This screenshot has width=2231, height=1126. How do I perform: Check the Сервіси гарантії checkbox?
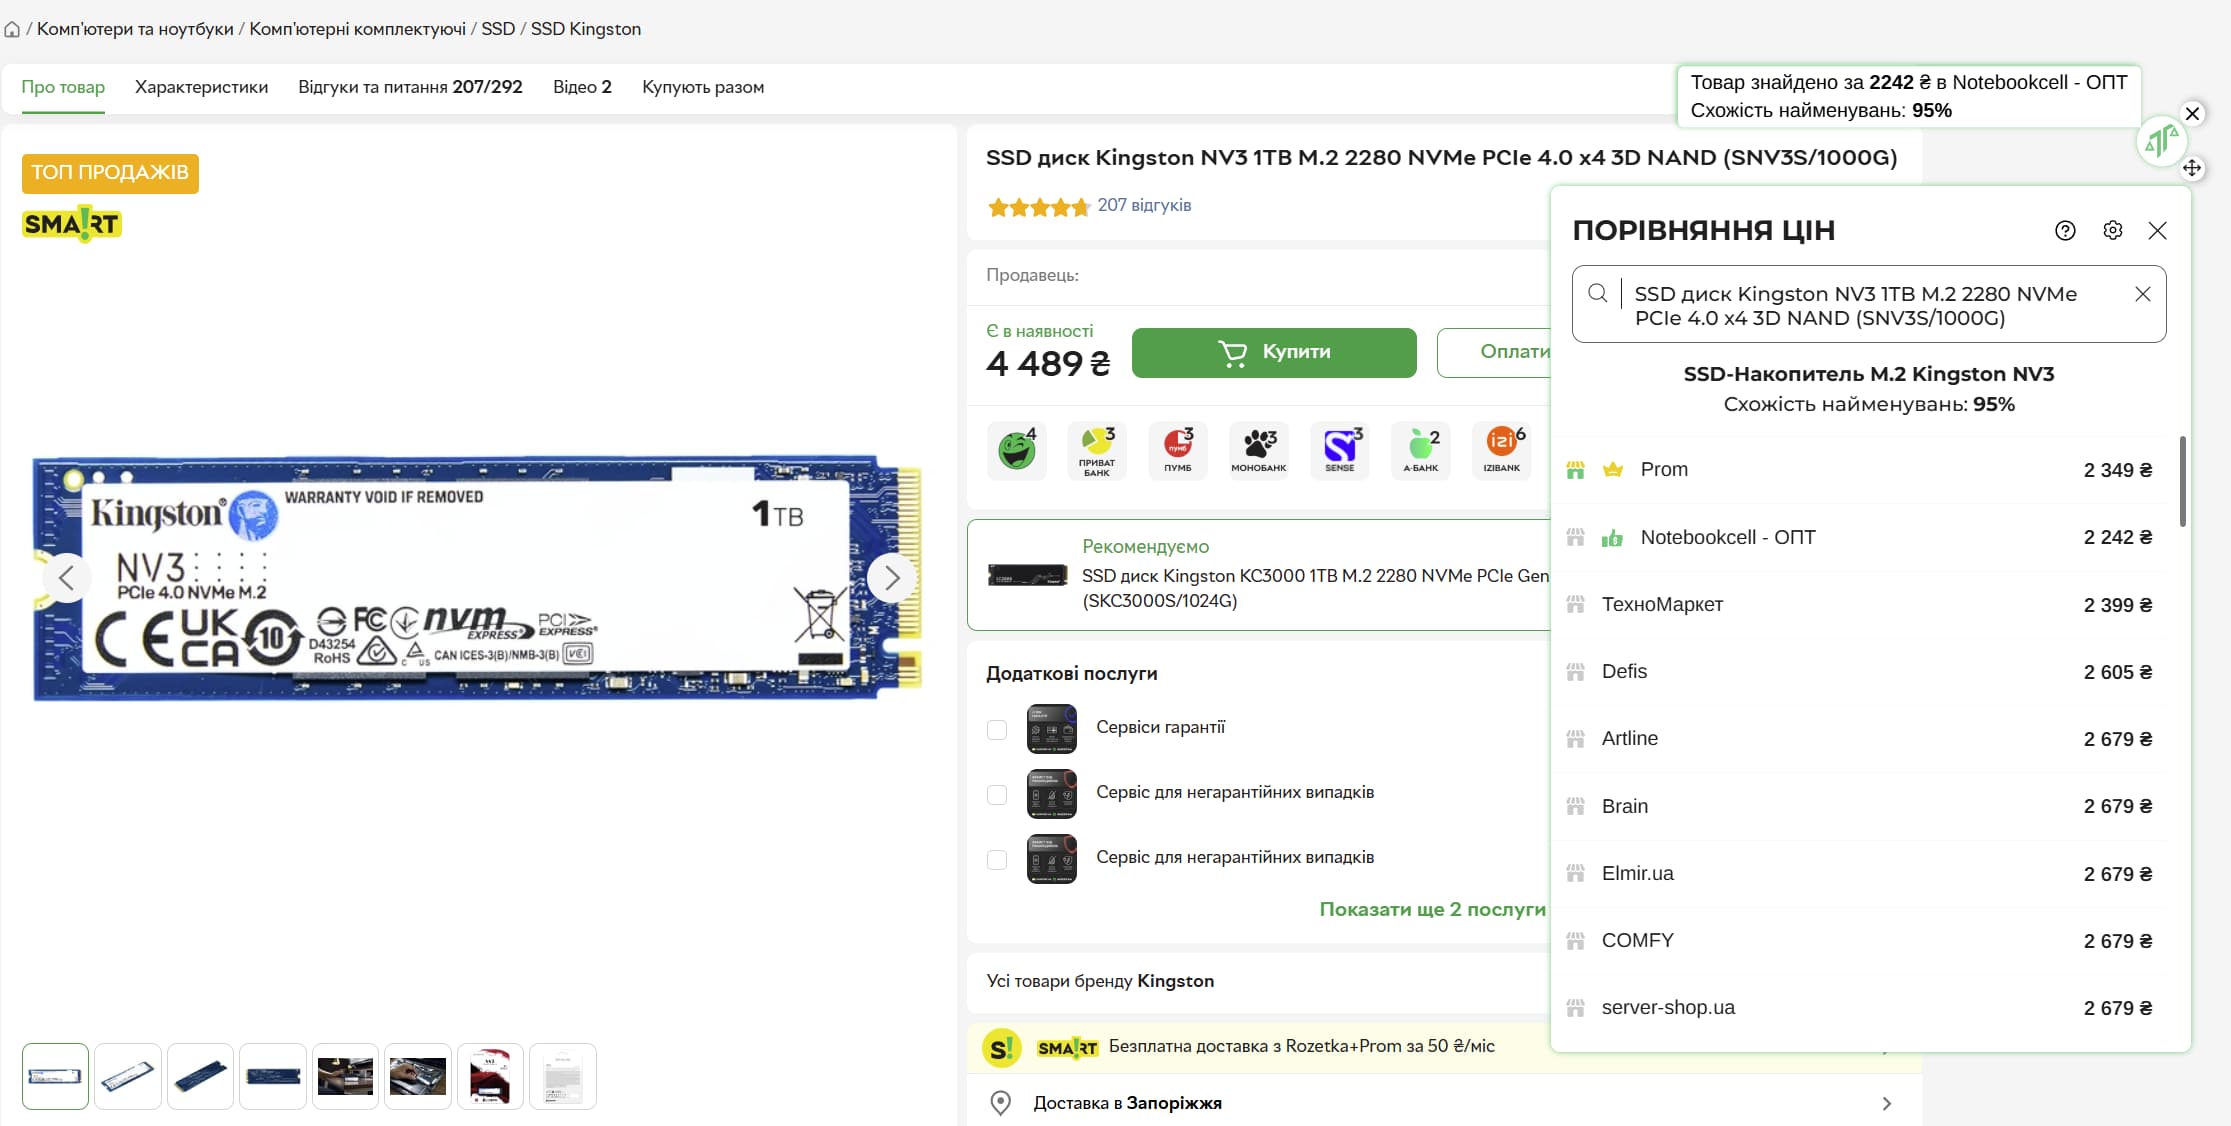(997, 729)
